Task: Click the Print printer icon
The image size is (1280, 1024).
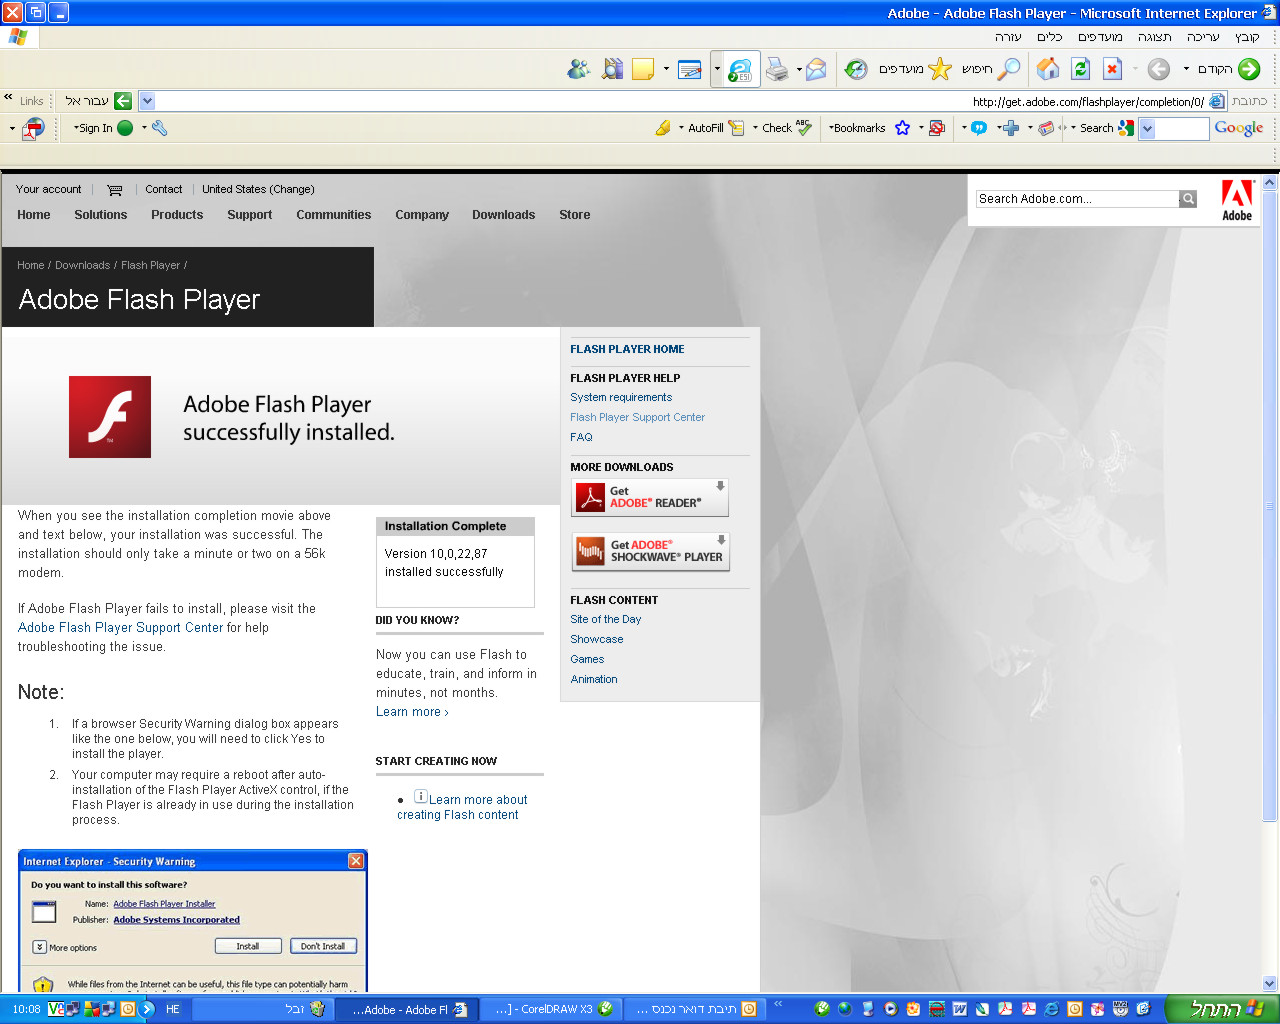Action: click(777, 69)
